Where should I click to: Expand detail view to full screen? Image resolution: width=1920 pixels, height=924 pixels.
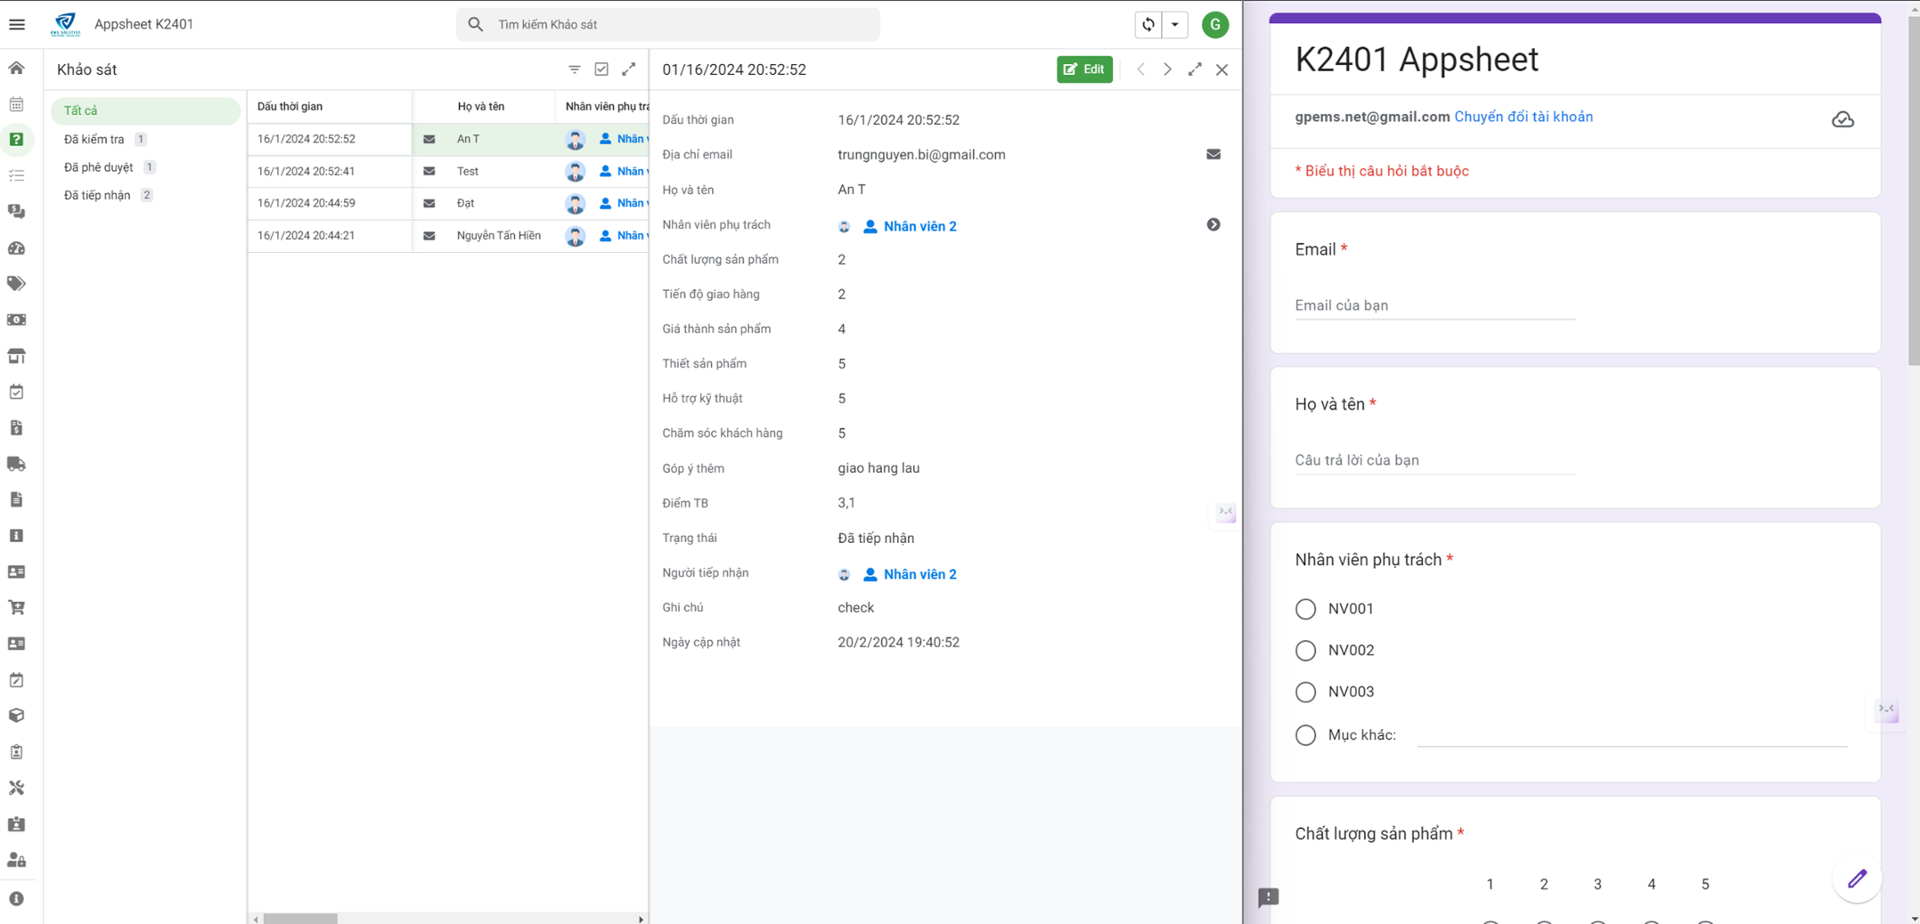pos(1194,69)
